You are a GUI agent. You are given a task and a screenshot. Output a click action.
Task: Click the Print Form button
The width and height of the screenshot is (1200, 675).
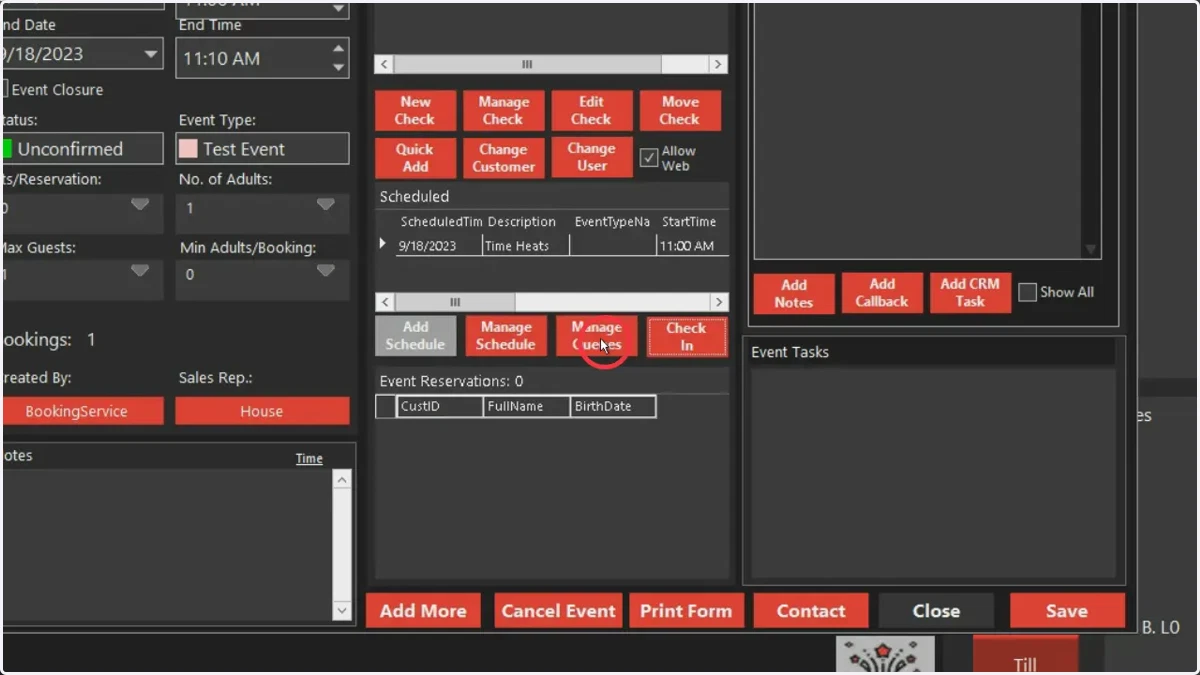[686, 611]
